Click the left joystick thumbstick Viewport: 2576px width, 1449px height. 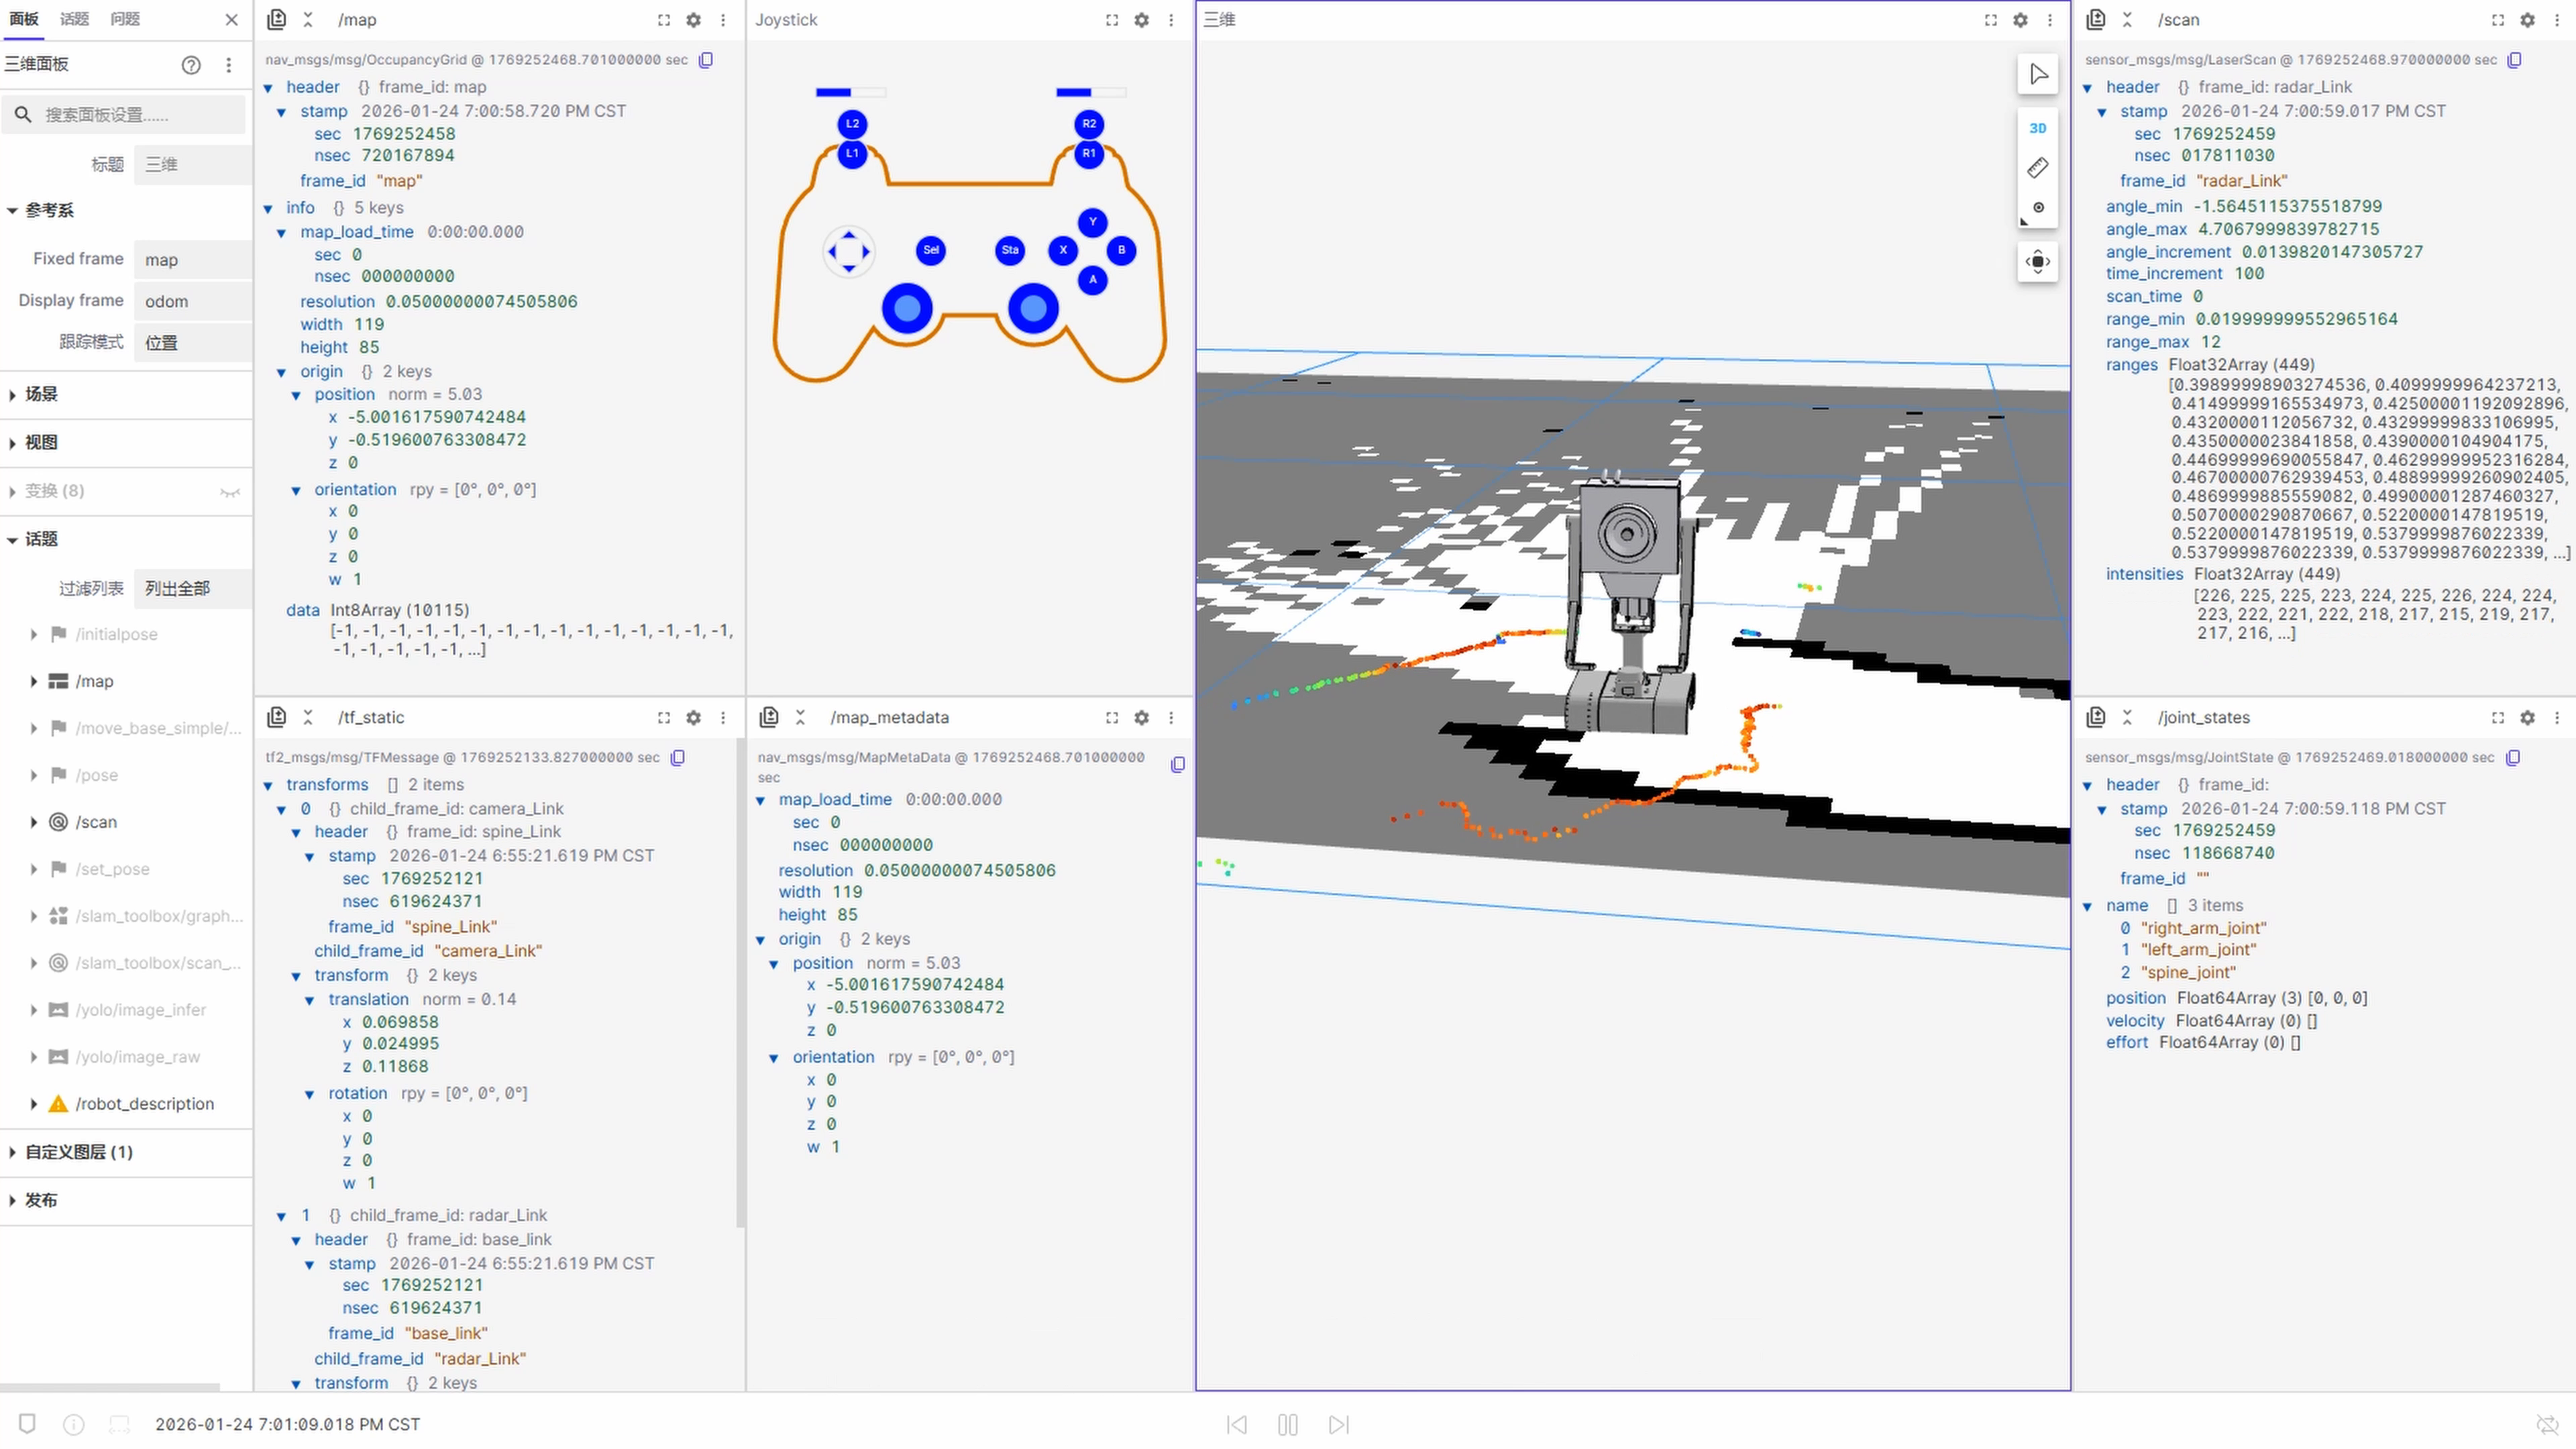[x=907, y=309]
